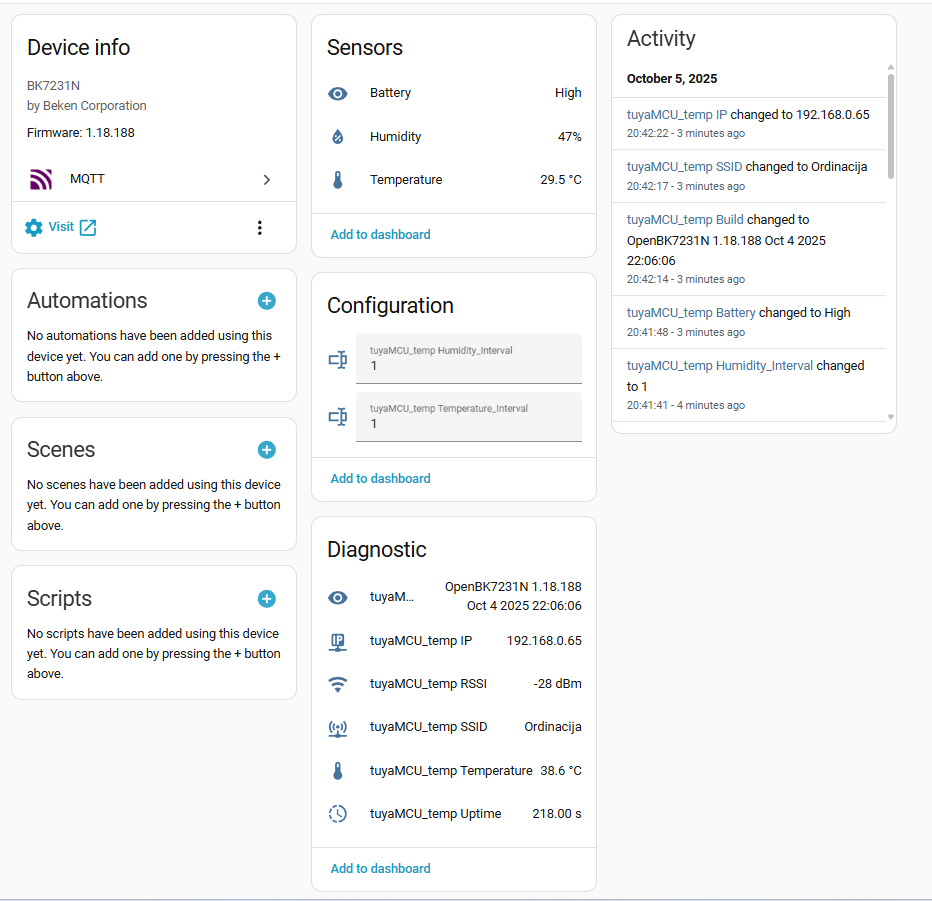Screen dimensions: 932x901
Task: Add a new automation with plus icon
Action: [267, 301]
